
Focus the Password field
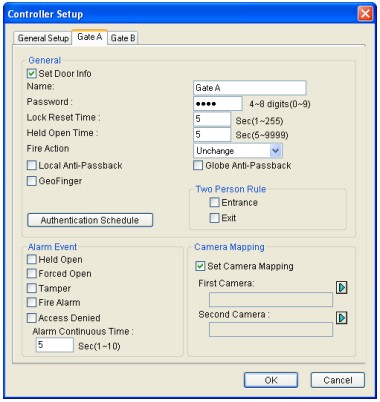pos(218,104)
